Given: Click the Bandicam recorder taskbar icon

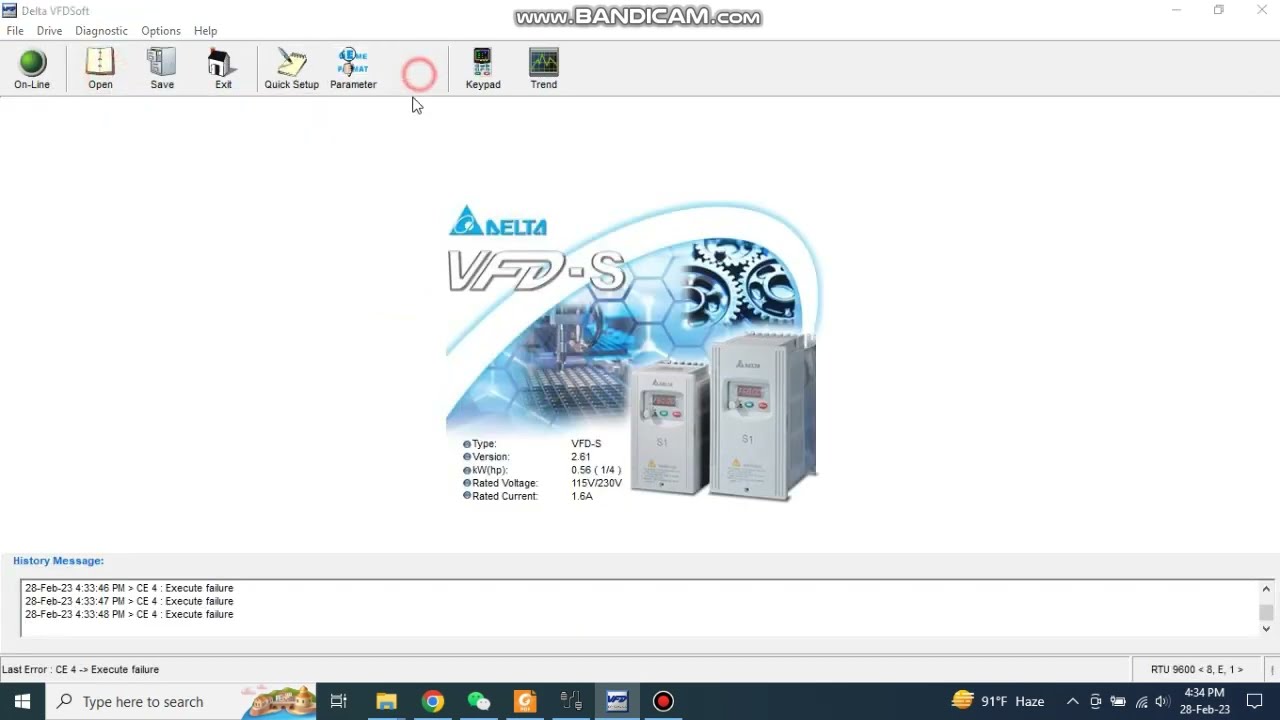Looking at the screenshot, I should (663, 701).
